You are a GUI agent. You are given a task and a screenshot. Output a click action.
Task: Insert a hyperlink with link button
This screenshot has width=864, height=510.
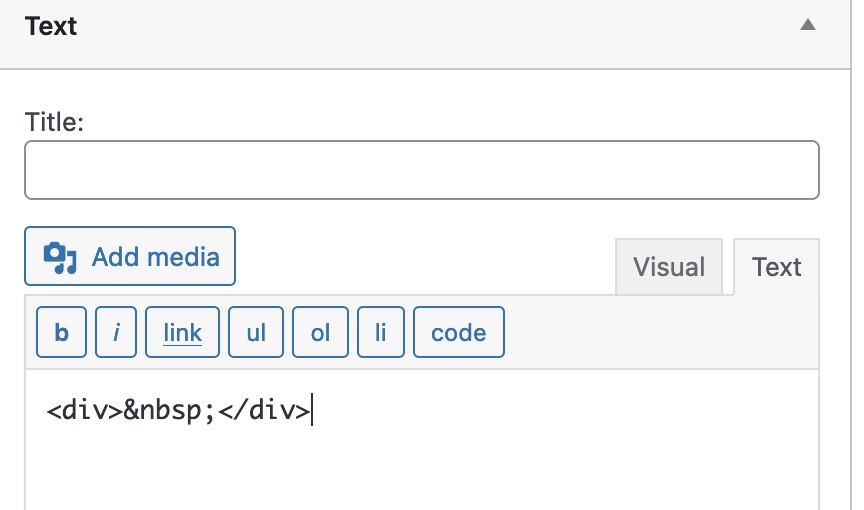(x=182, y=332)
